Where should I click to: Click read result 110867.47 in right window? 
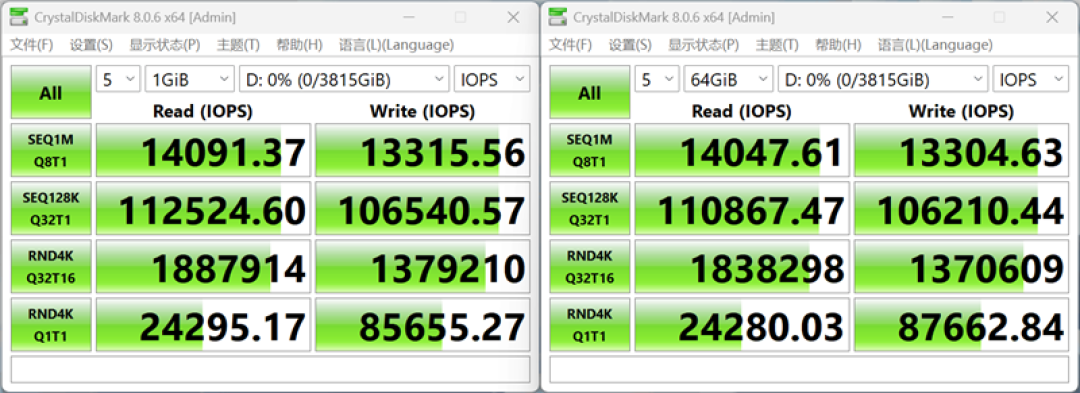tap(742, 209)
